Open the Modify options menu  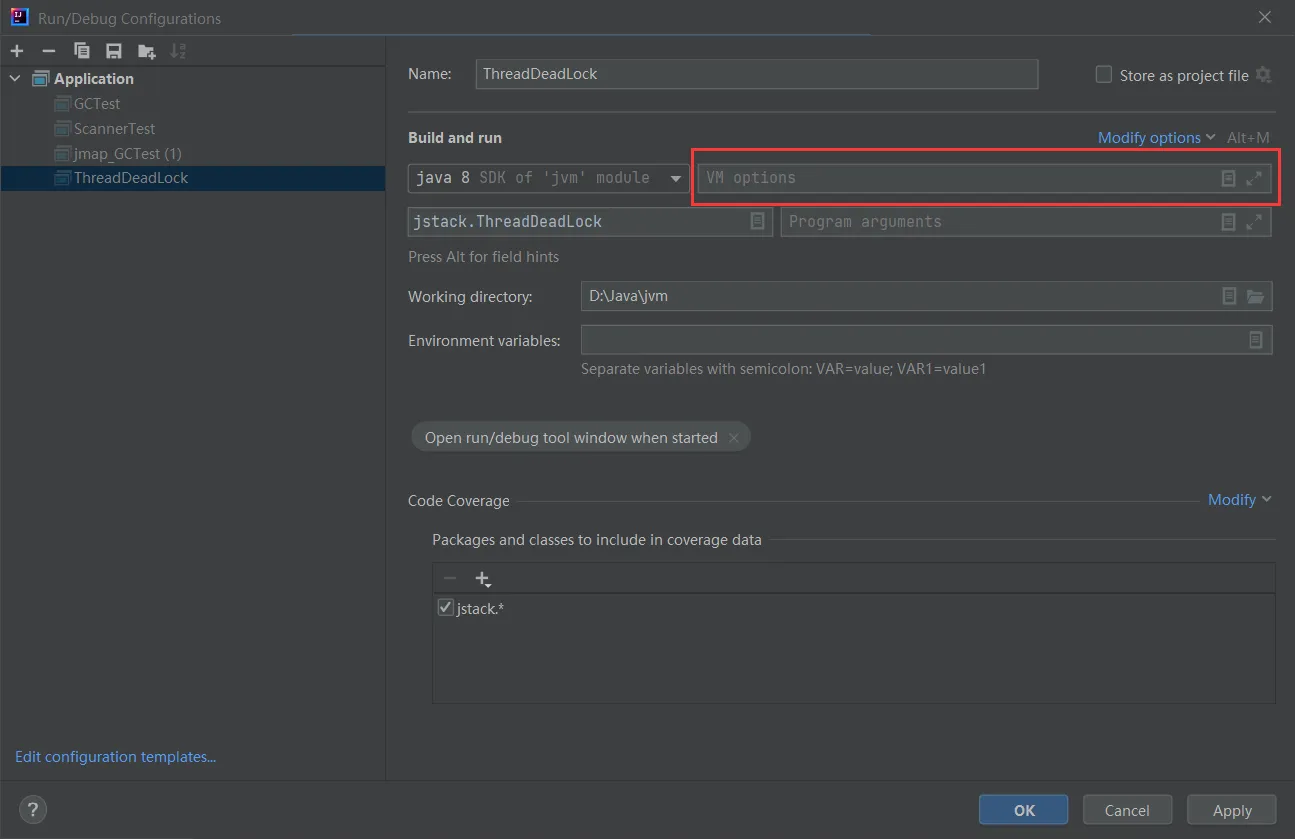point(1156,138)
